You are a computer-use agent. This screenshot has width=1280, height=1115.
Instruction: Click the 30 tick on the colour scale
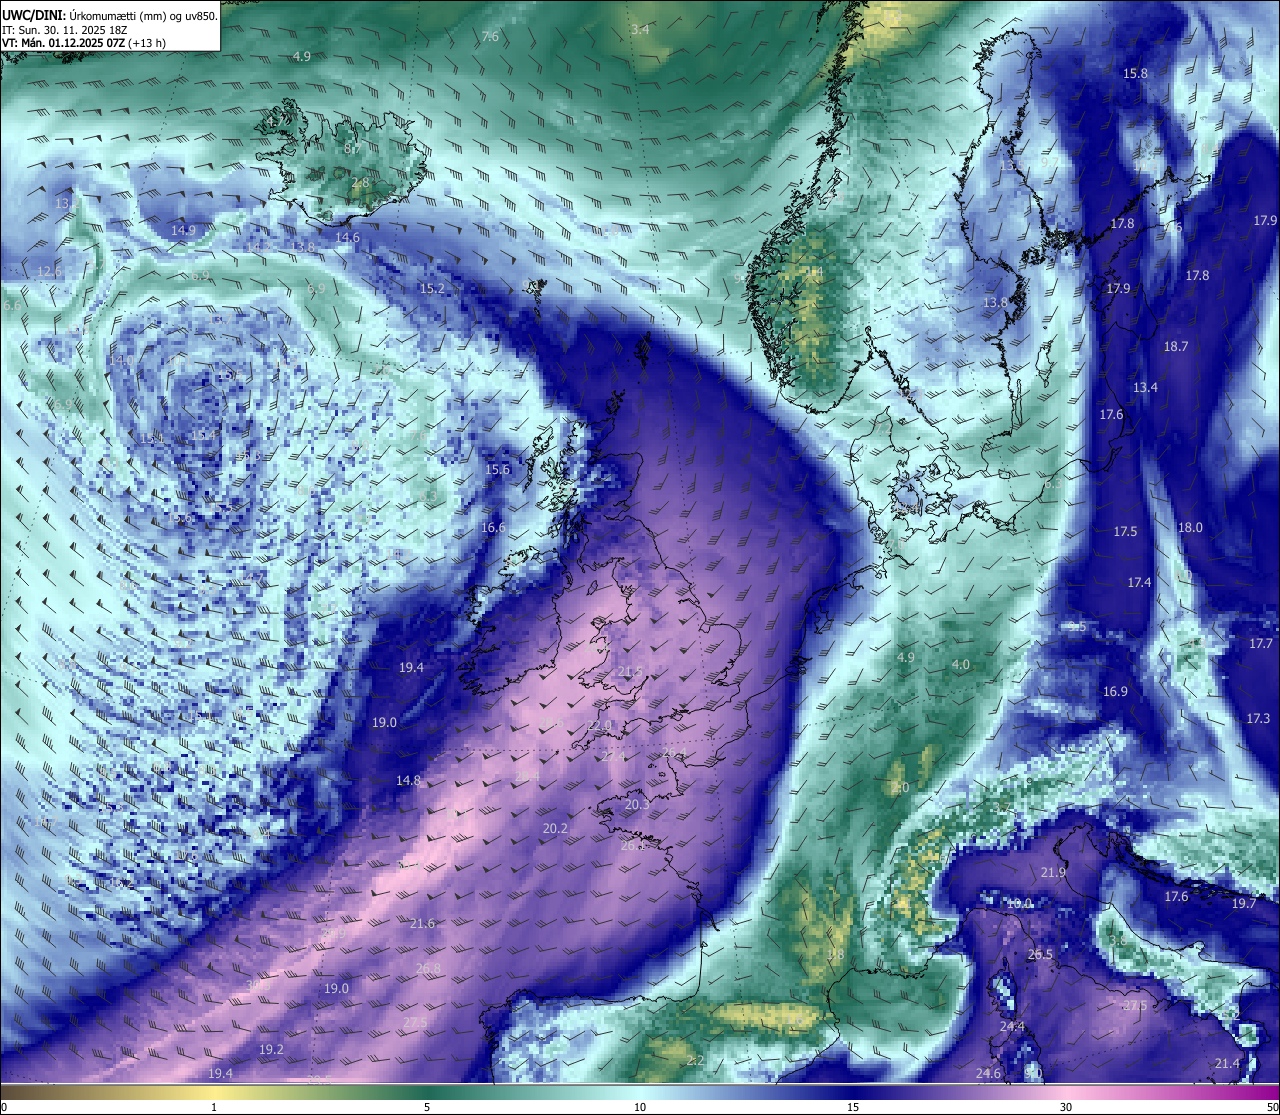pyautogui.click(x=1066, y=1107)
